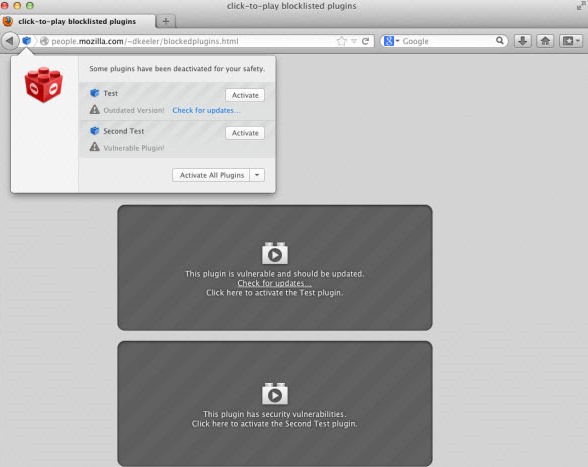Enter fullscreen with the title bar arrows icon
The image size is (588, 467).
click(581, 6)
